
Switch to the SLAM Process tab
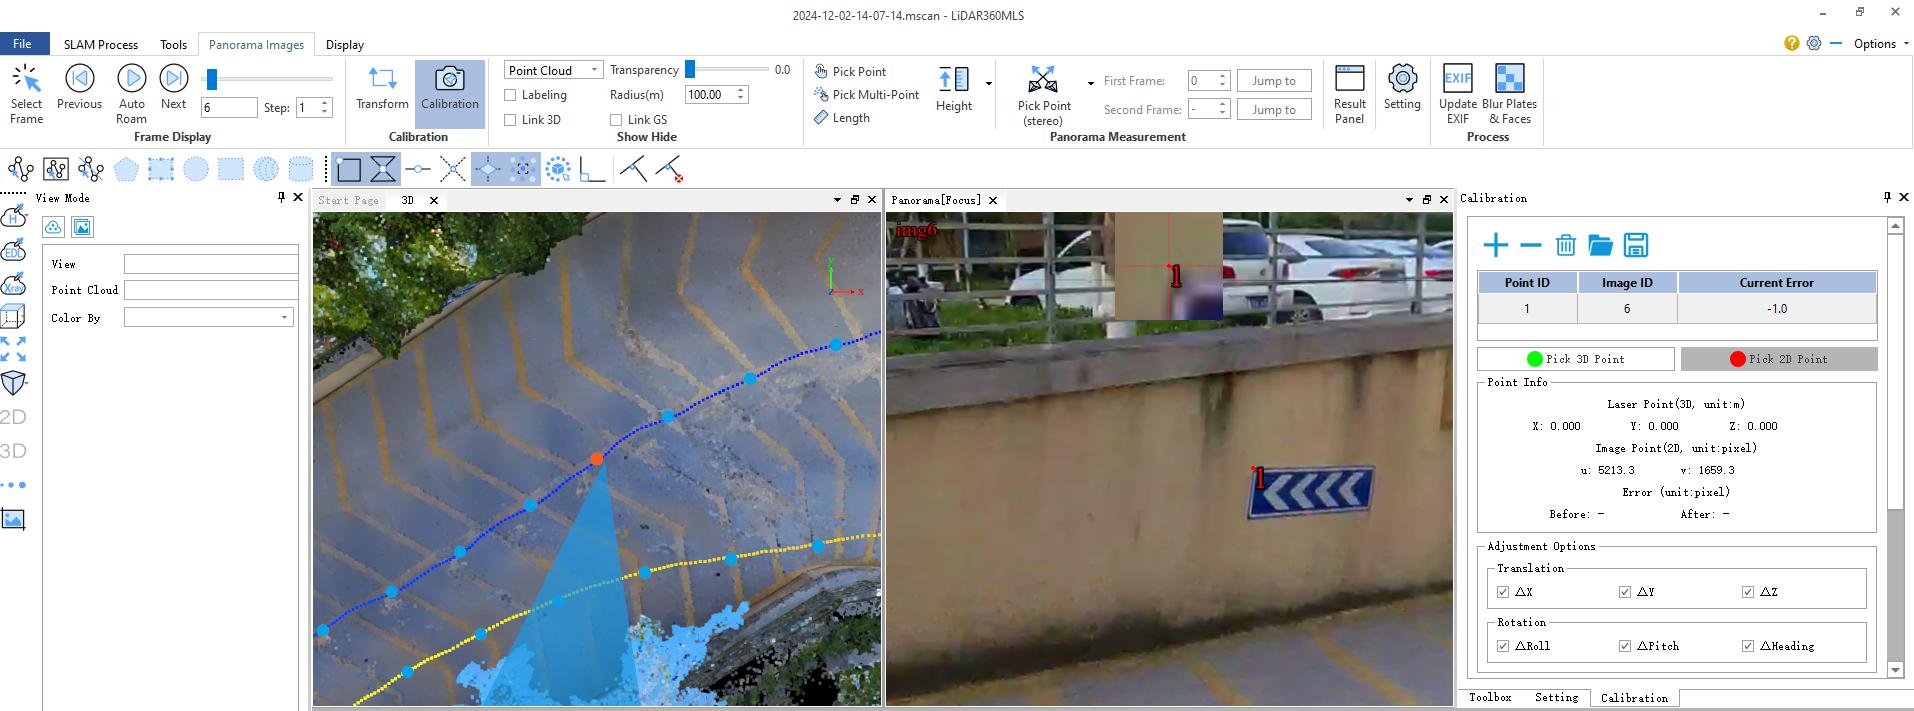pyautogui.click(x=100, y=45)
